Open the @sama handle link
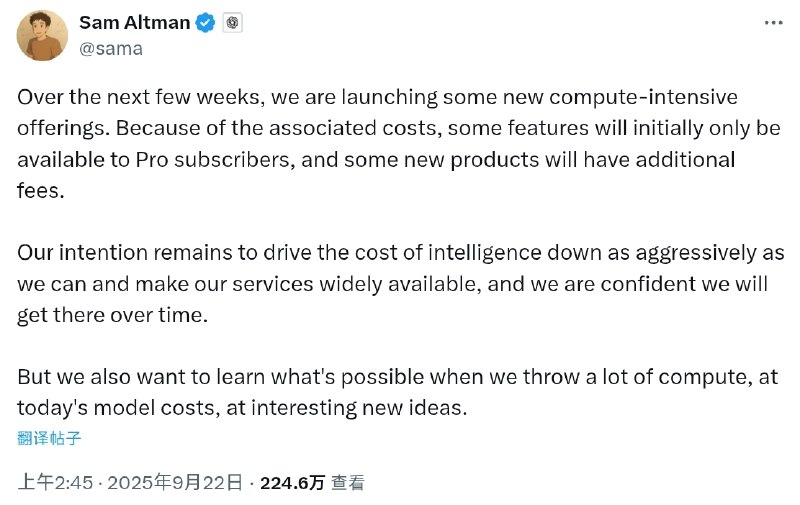Screen dimensions: 800x505 coord(111,49)
